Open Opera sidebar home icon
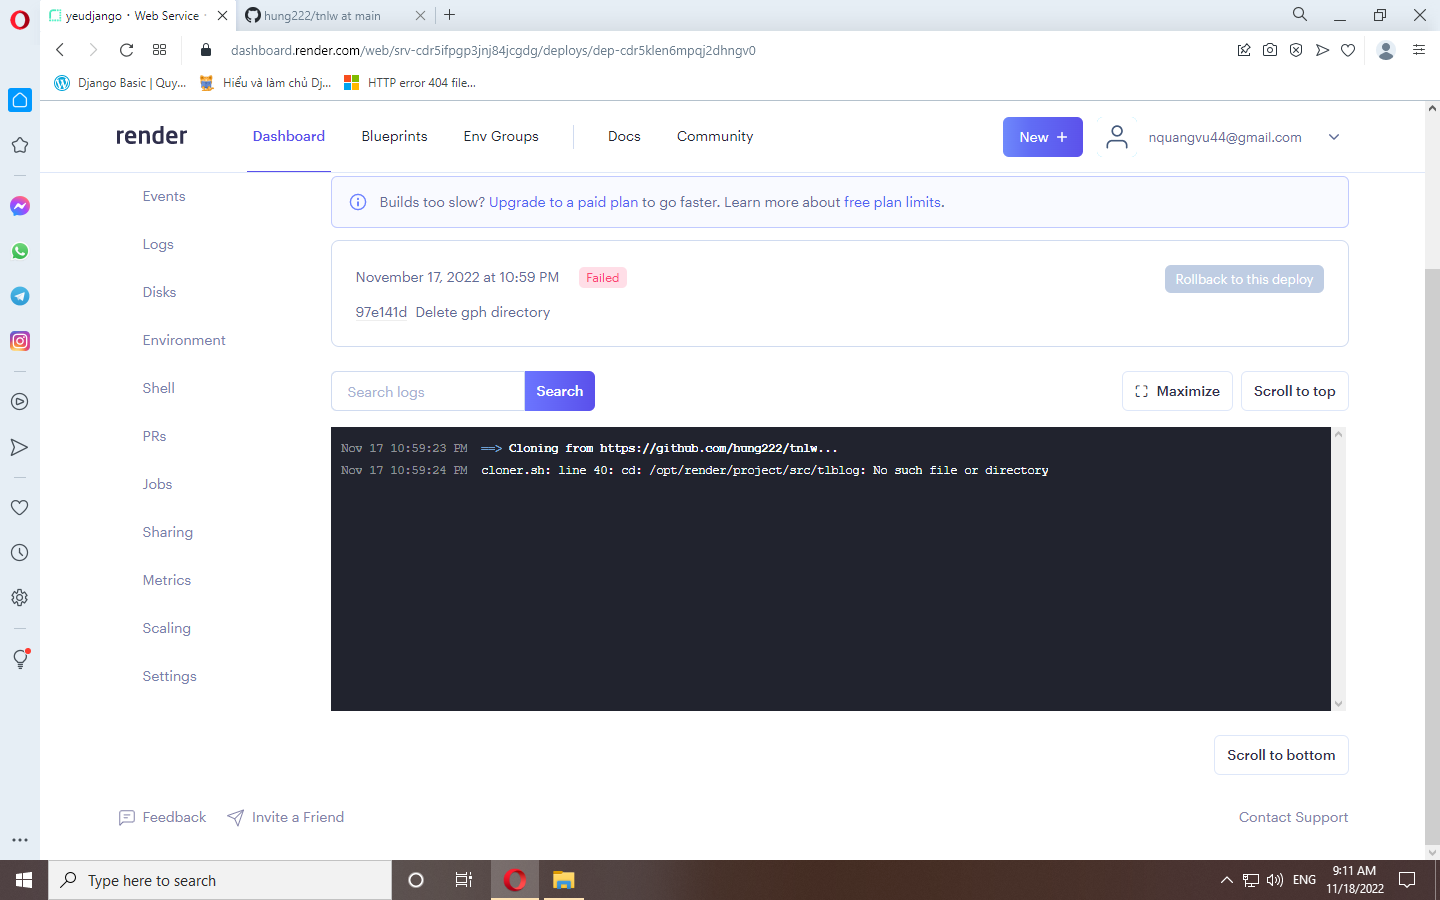The height and width of the screenshot is (900, 1440). (20, 100)
